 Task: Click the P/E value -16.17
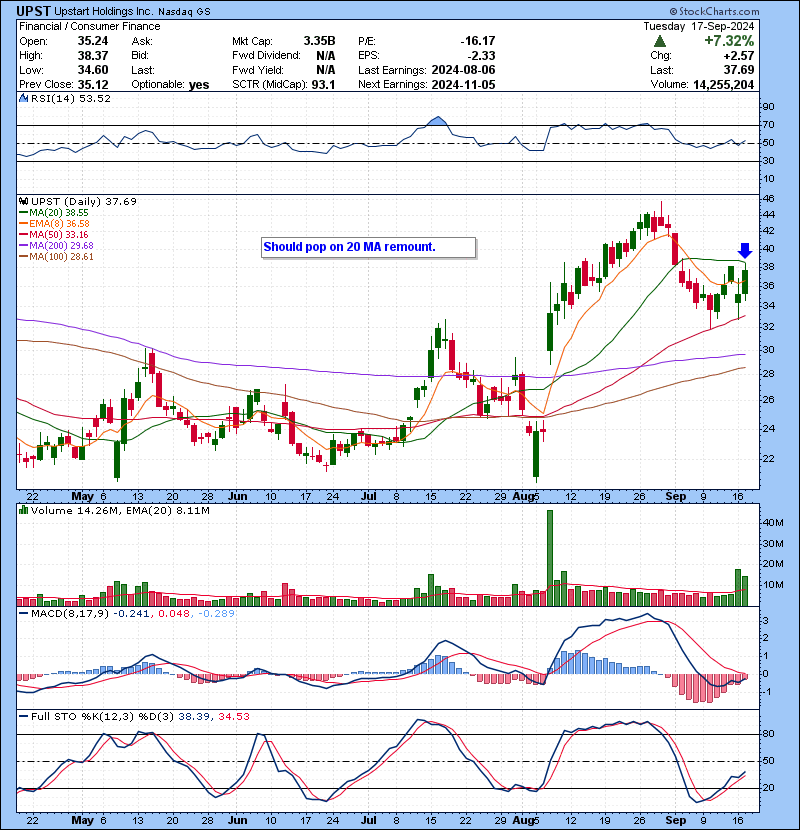(x=478, y=41)
